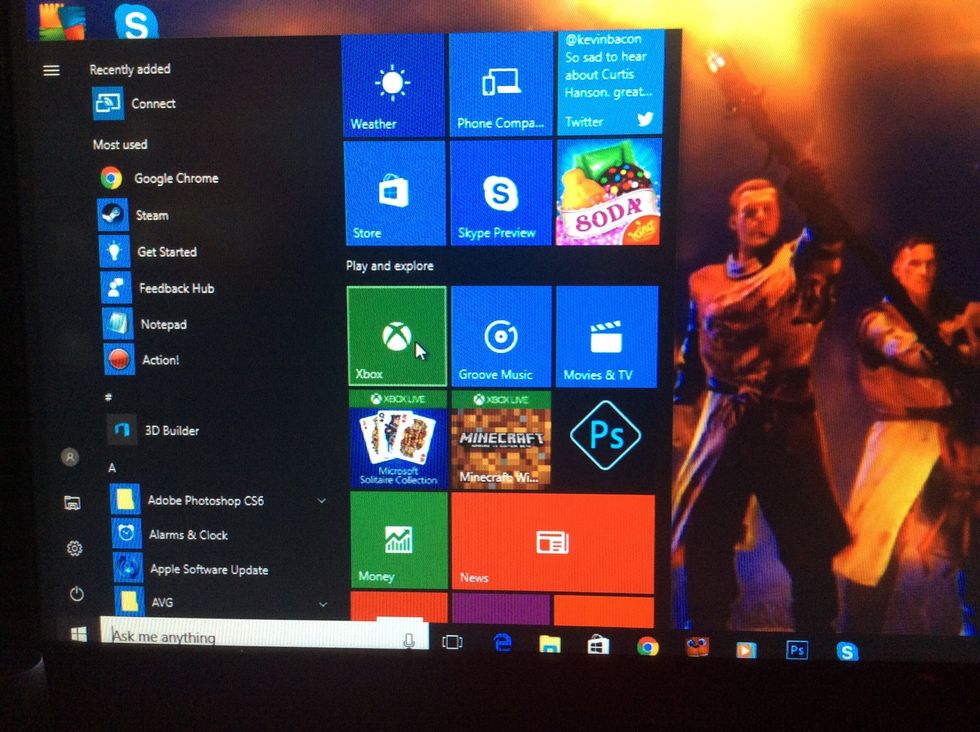
Task: Open the Money tile
Action: coord(399,541)
